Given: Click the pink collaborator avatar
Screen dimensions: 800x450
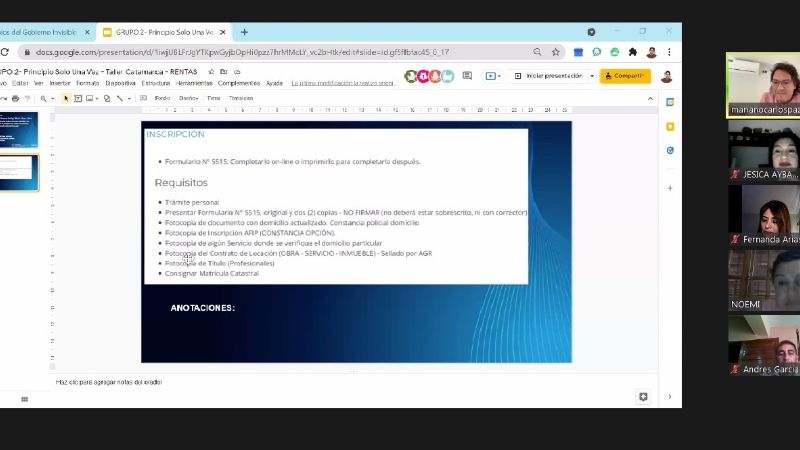Looking at the screenshot, I should [x=423, y=77].
